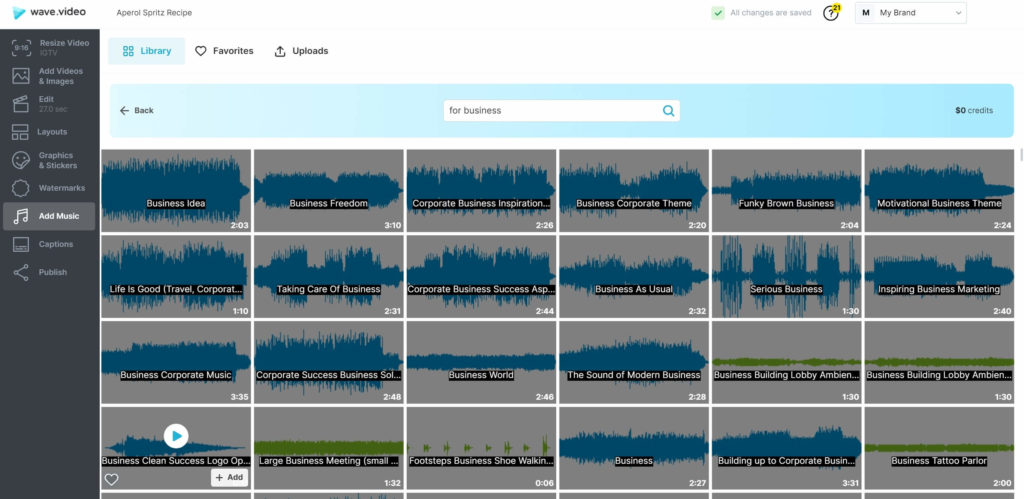1024x499 pixels.
Task: Click the help question mark icon
Action: pos(830,13)
